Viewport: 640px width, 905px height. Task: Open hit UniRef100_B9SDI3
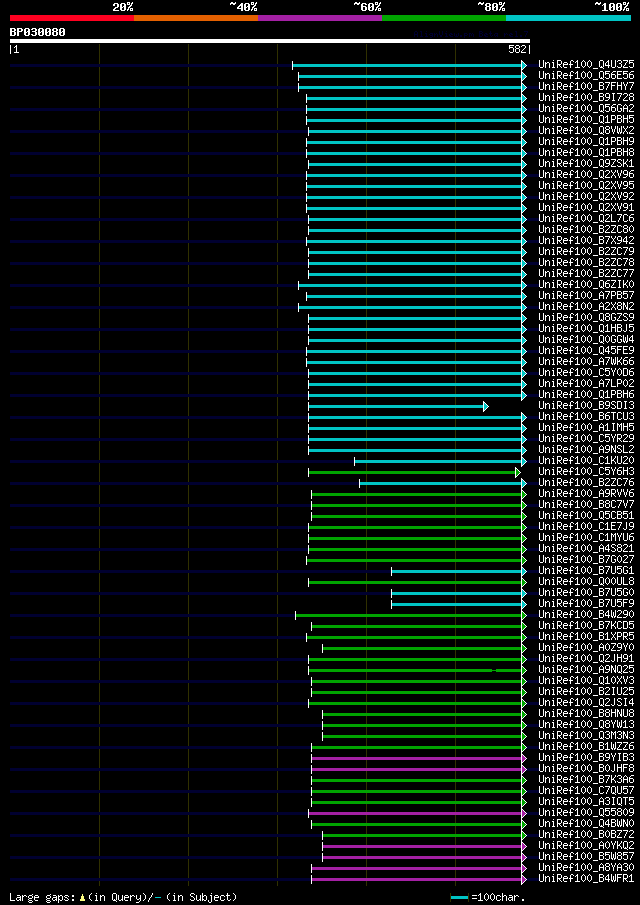pyautogui.click(x=586, y=406)
